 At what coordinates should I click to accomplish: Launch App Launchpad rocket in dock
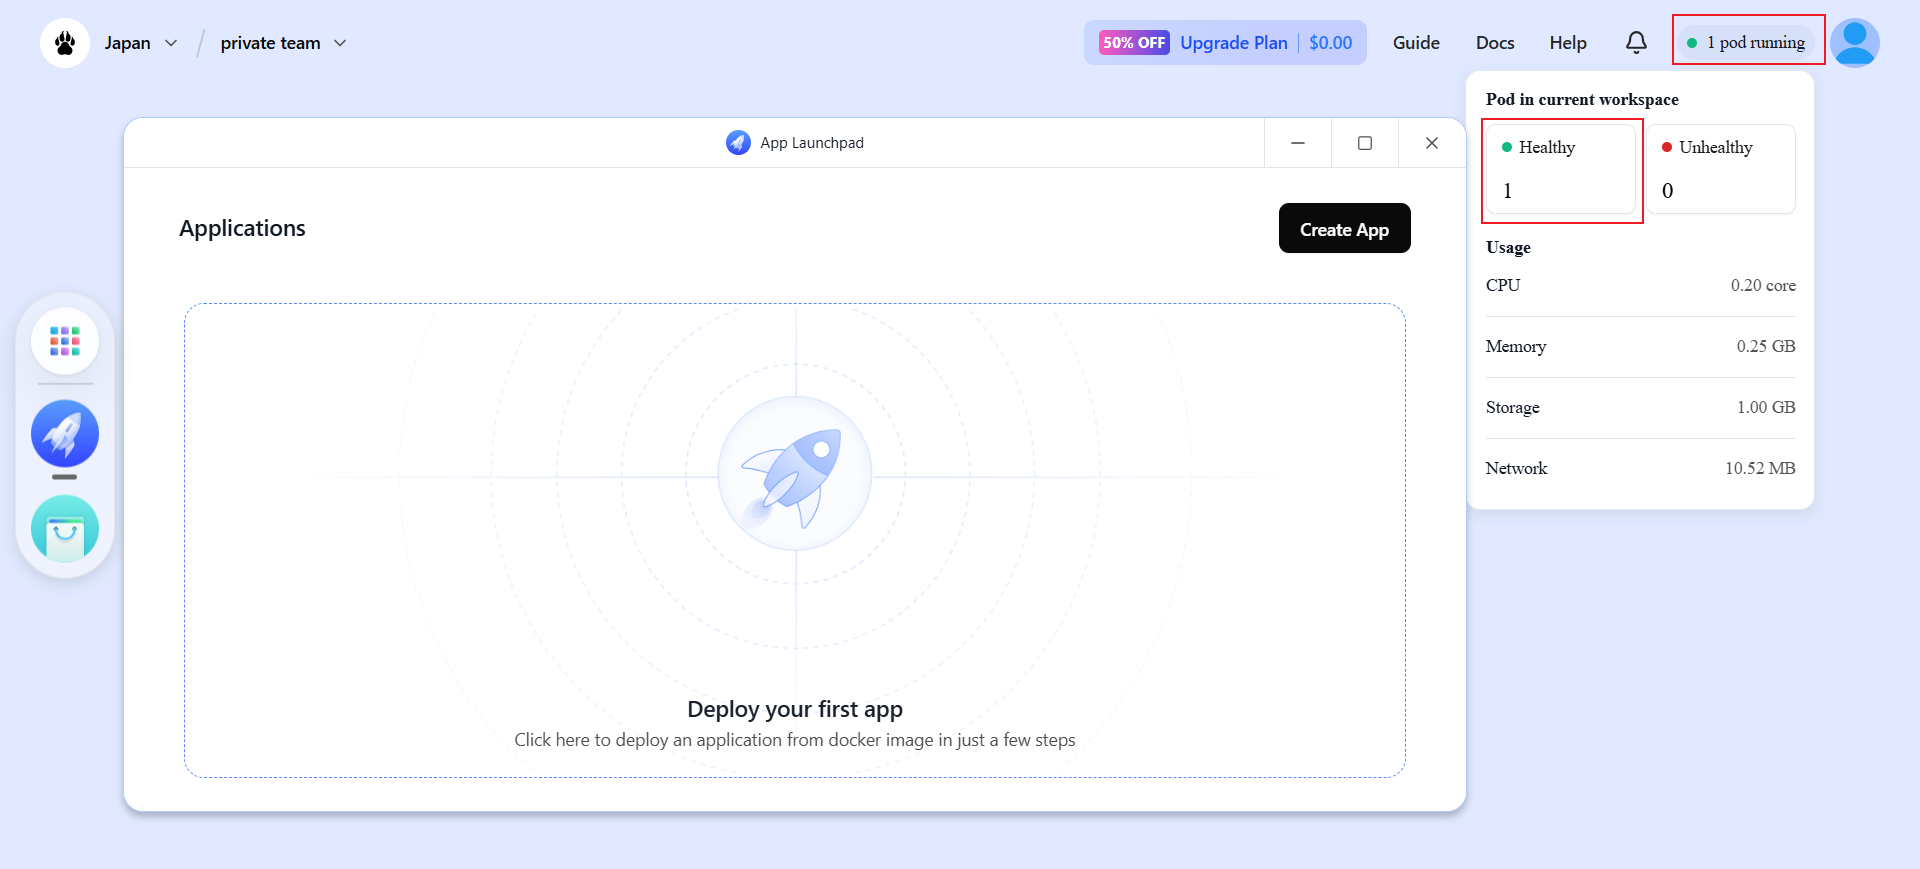(x=65, y=434)
